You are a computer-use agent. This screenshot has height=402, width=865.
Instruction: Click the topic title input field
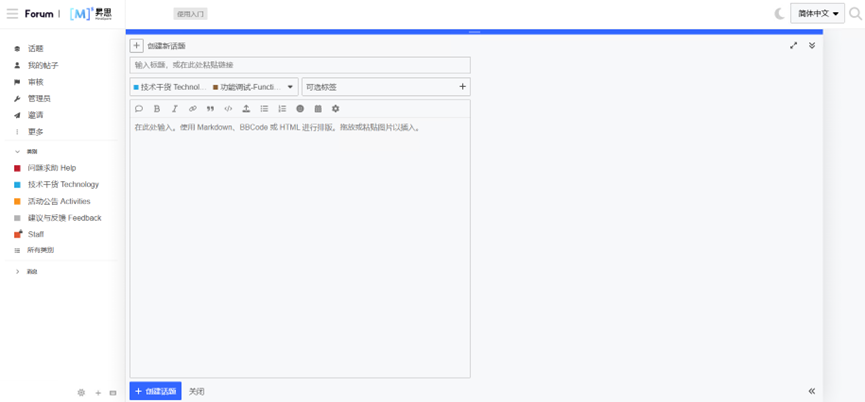point(300,65)
